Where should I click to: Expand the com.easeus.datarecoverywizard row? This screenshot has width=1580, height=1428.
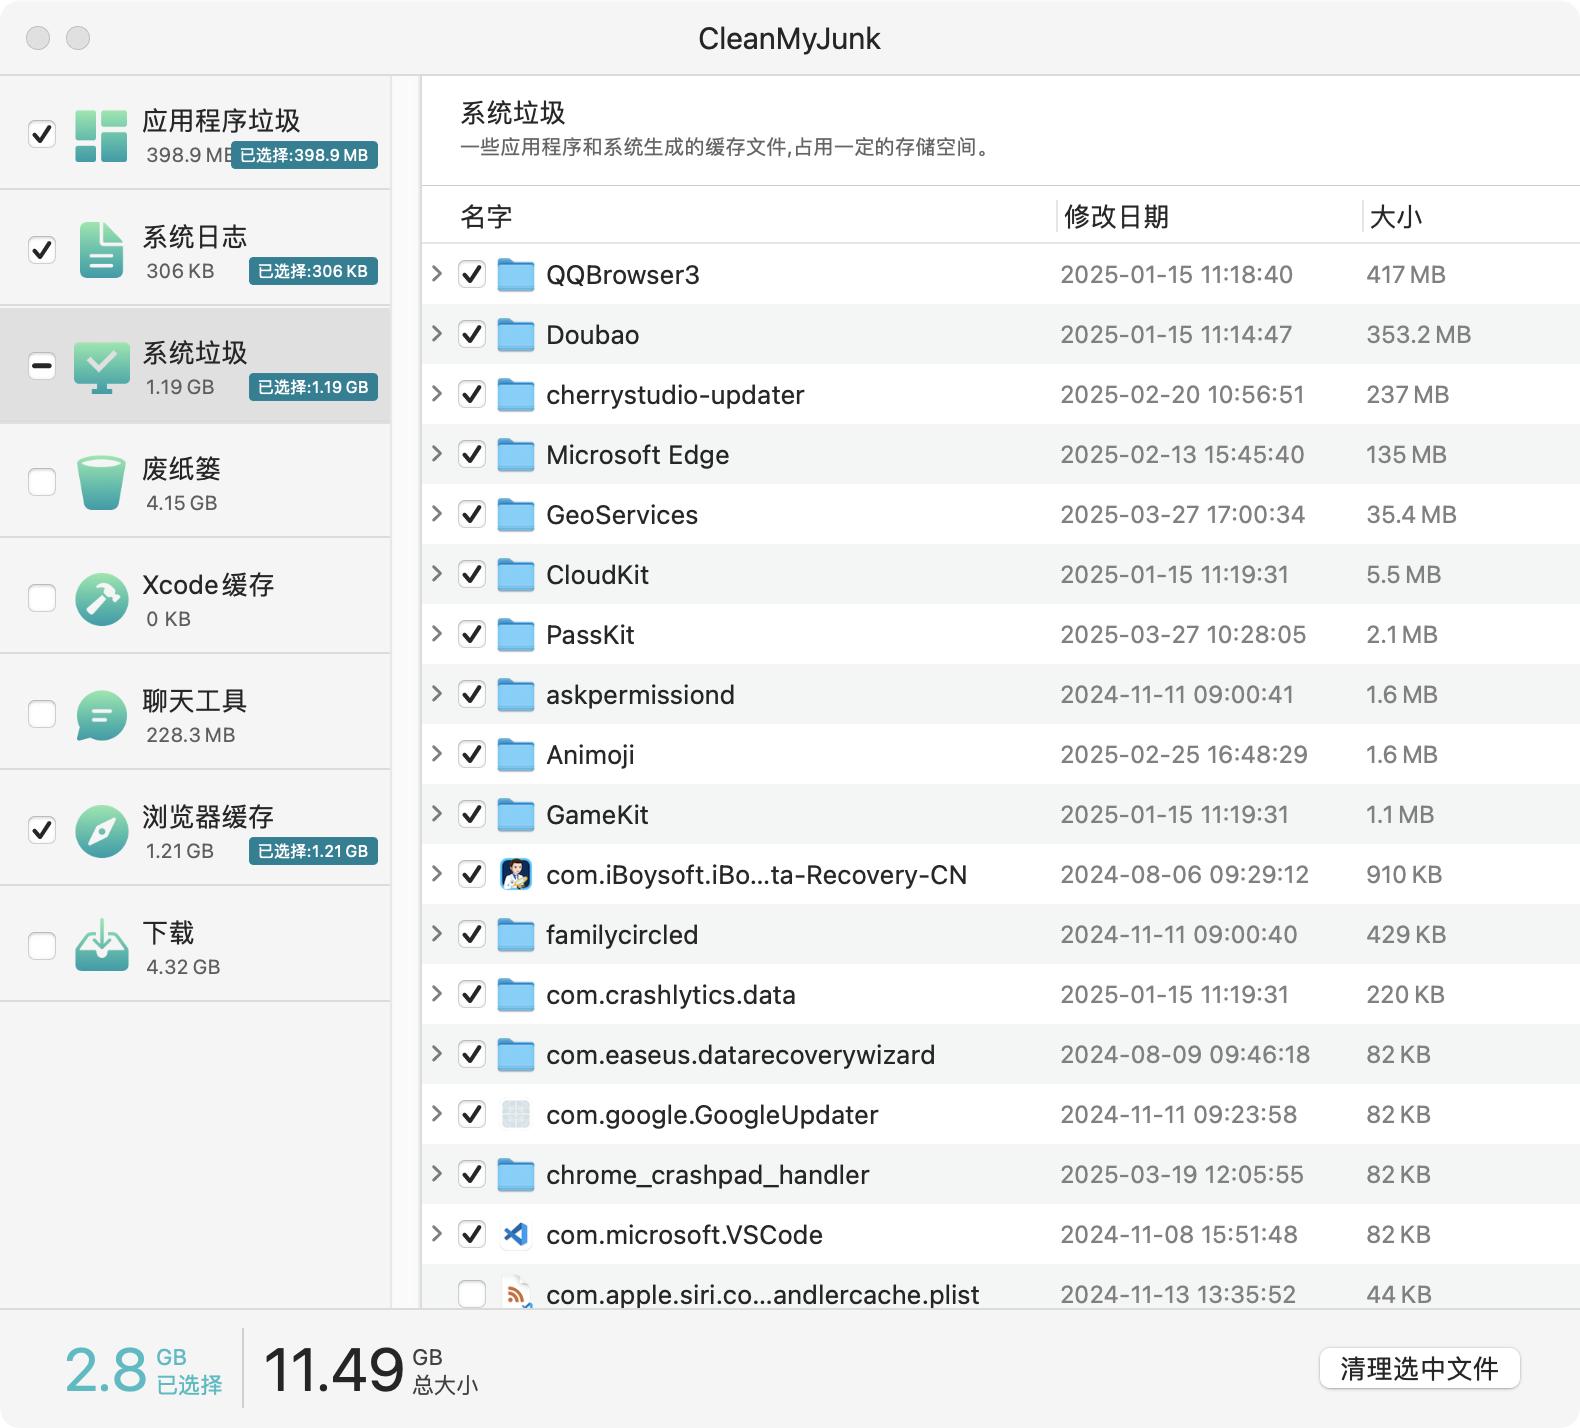437,1053
